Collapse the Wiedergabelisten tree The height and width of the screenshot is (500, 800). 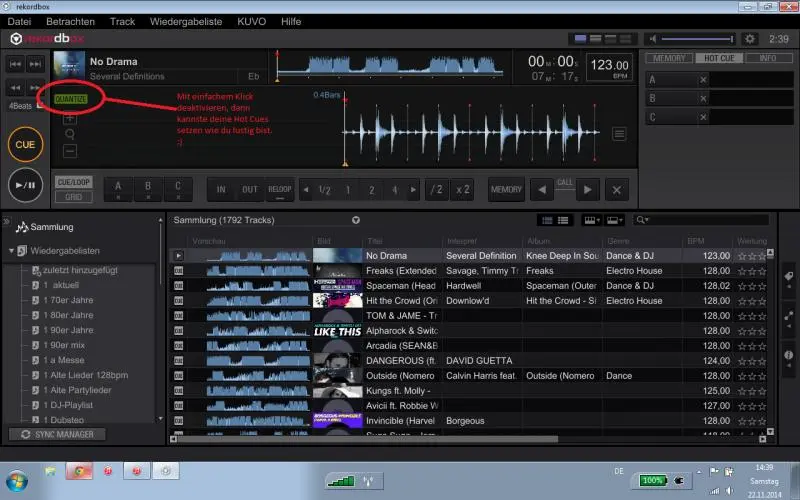pos(12,251)
